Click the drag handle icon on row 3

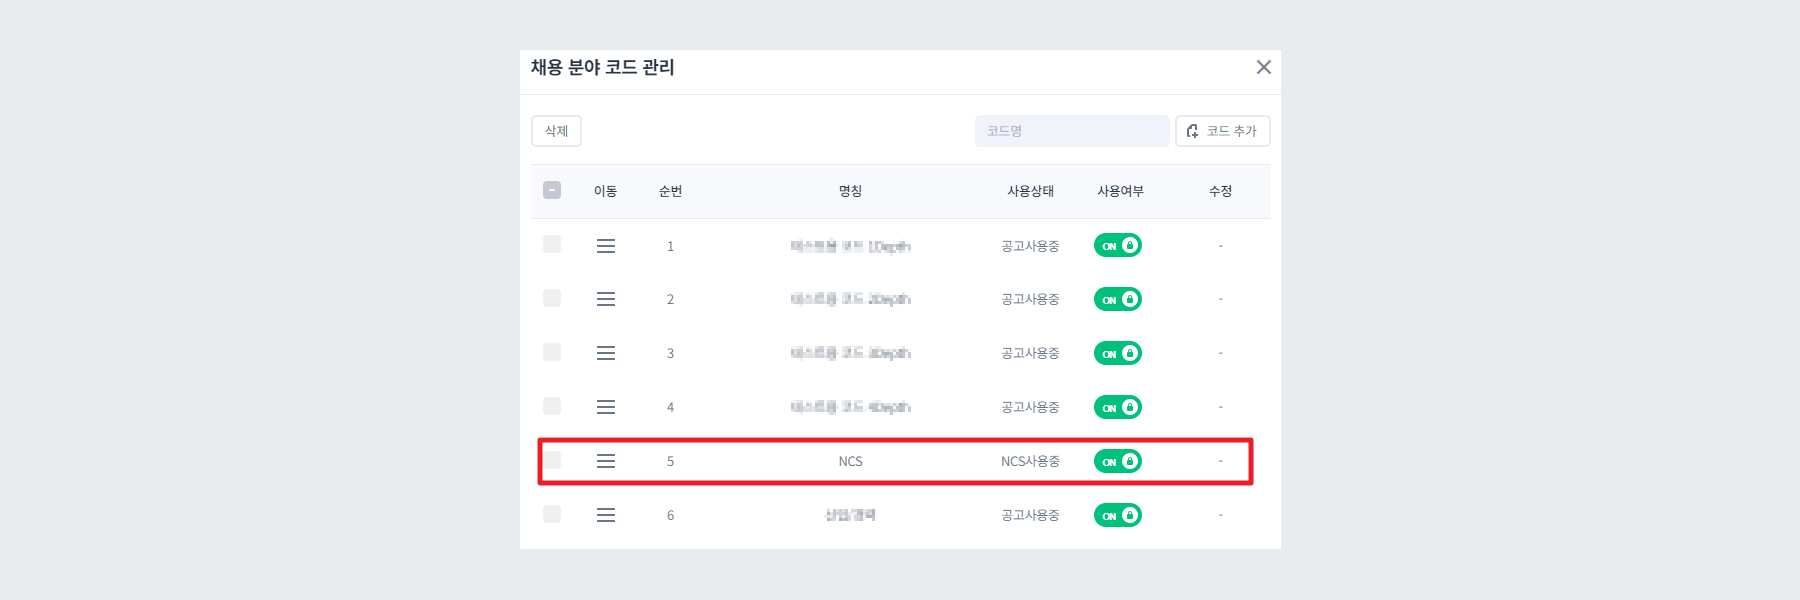point(606,352)
